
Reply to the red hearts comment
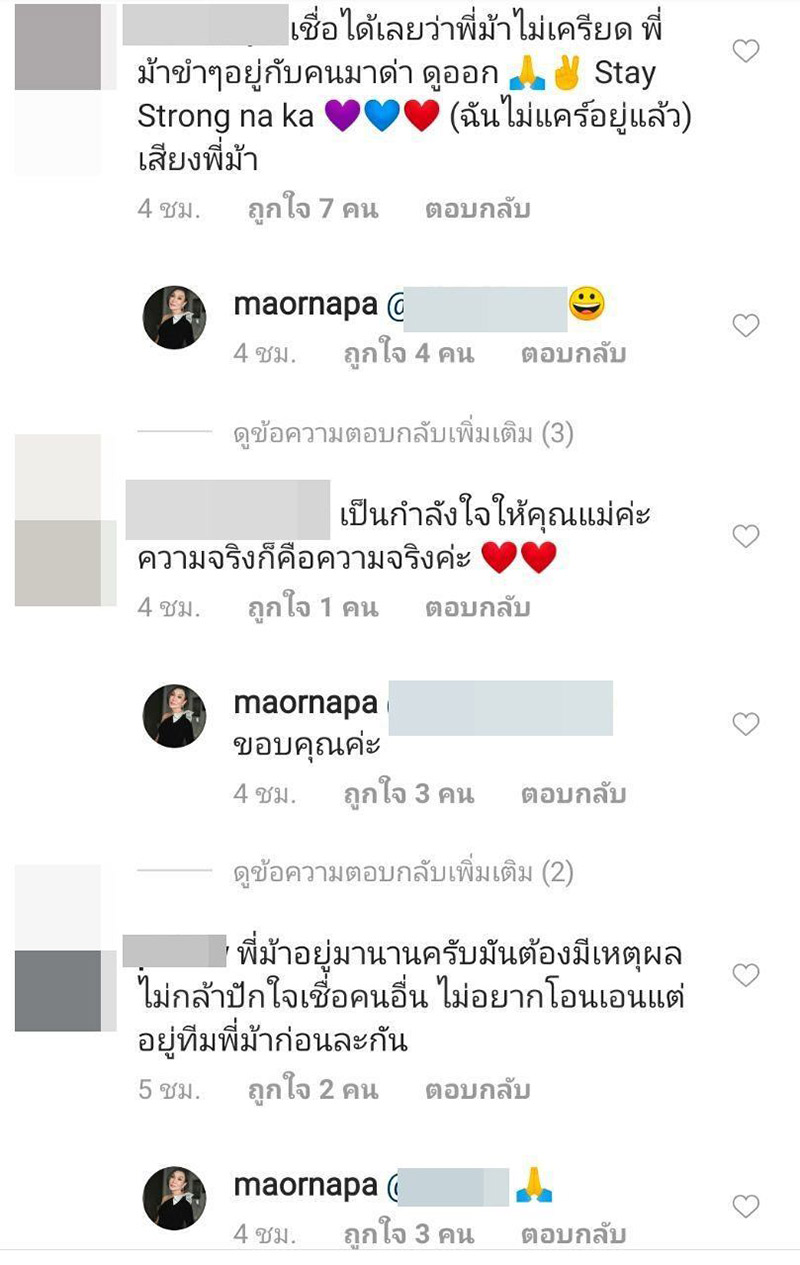[477, 608]
